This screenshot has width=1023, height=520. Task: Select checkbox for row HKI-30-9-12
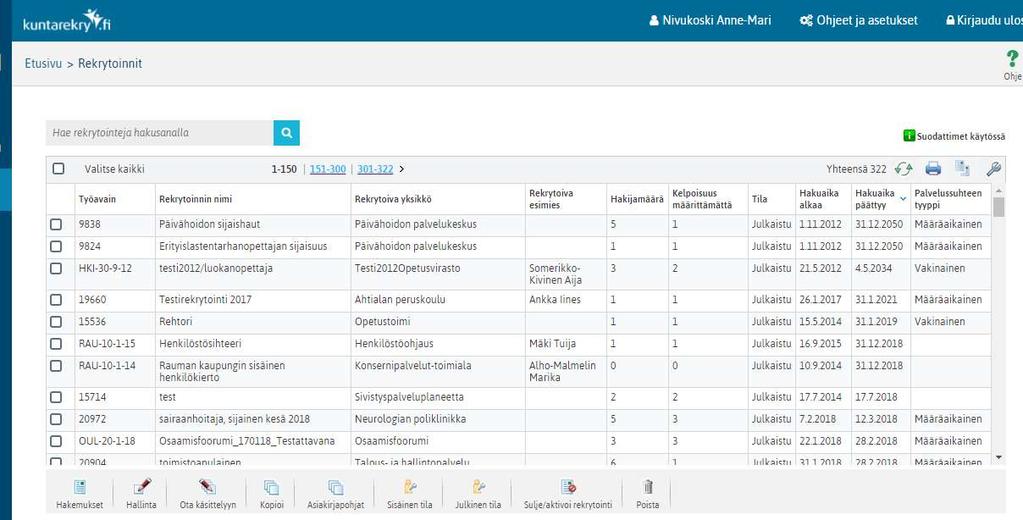[56, 268]
